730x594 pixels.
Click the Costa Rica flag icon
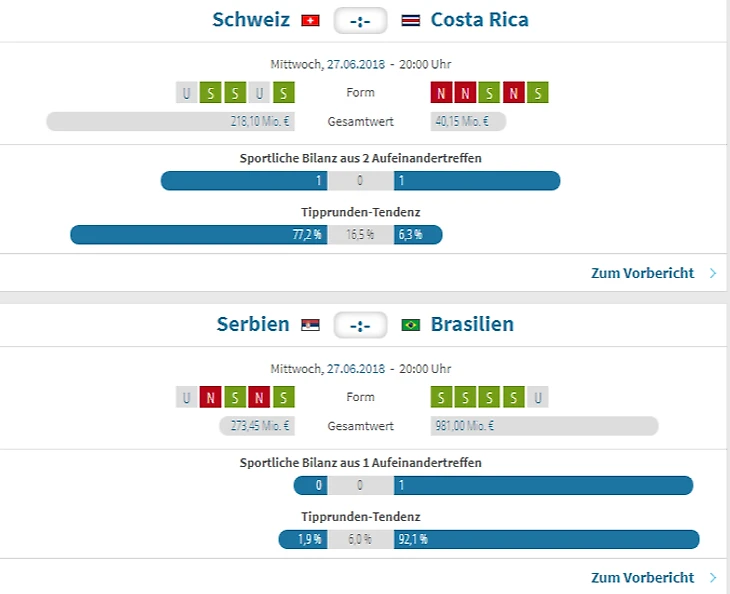point(410,21)
